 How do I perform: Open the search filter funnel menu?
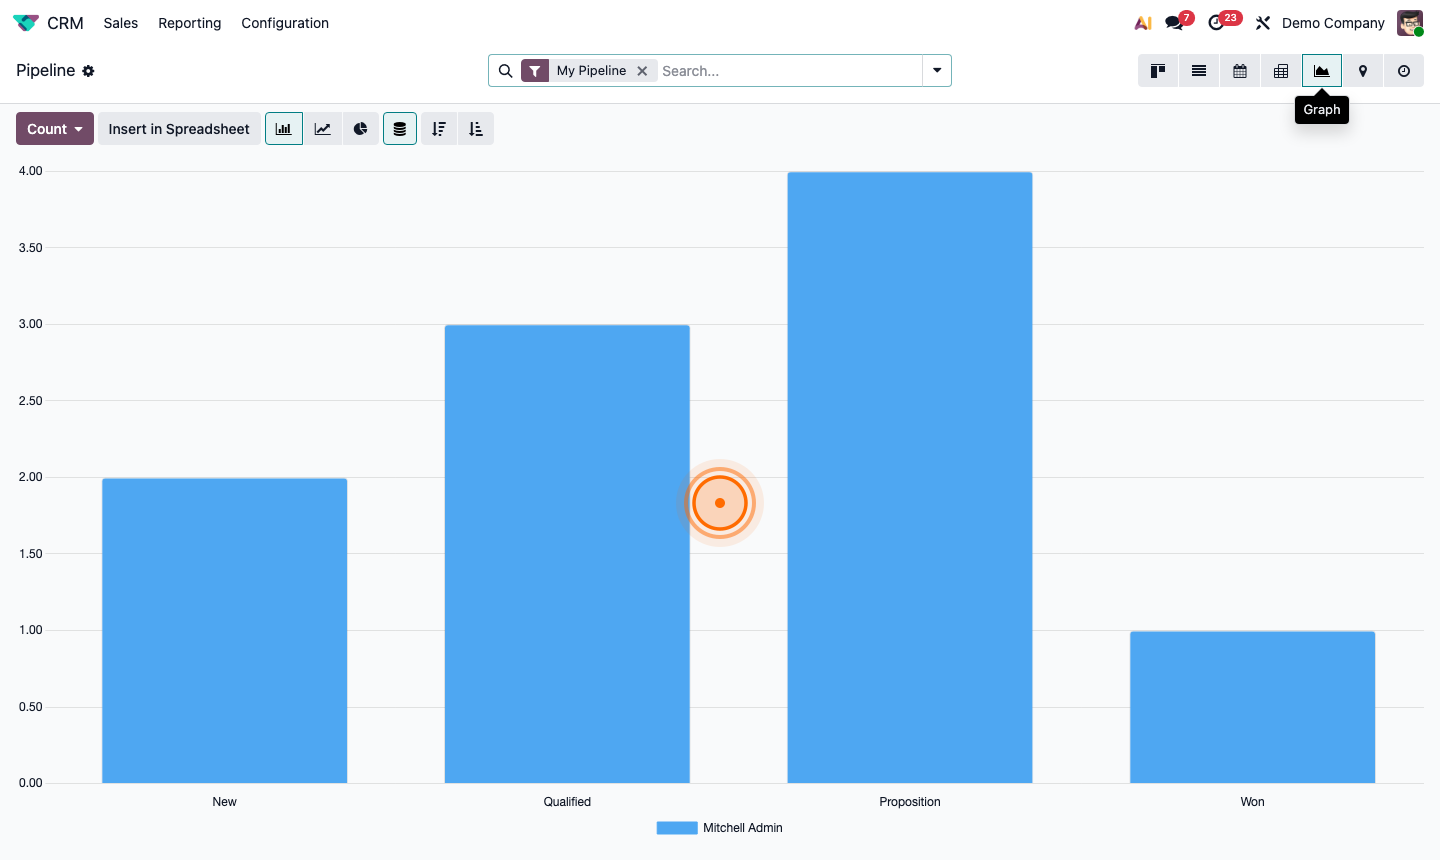click(x=536, y=70)
